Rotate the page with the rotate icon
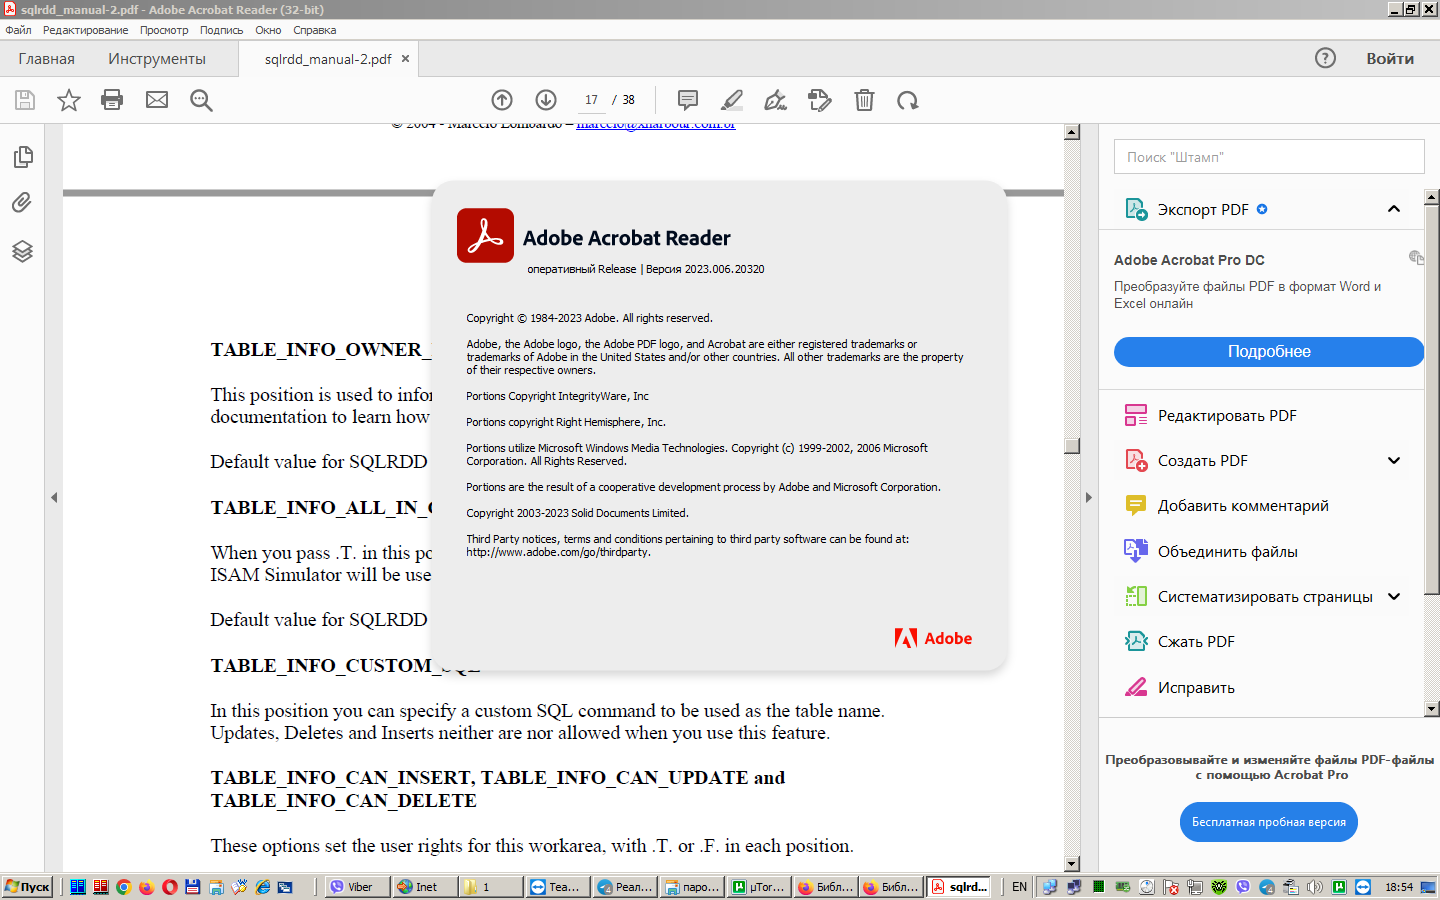Screen dimensions: 1440x900 tap(908, 100)
